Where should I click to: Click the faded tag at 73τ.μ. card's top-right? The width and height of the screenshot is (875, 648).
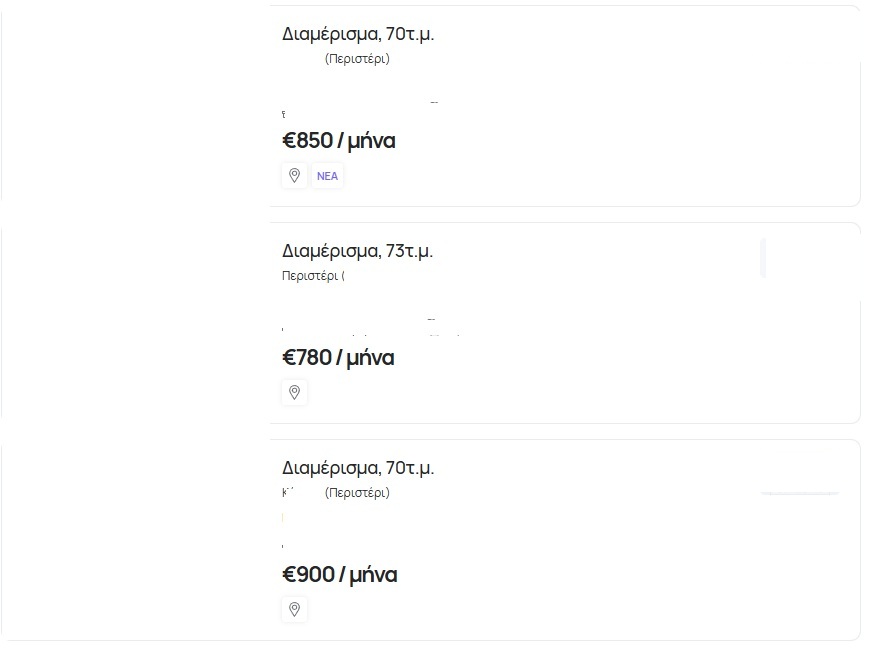pos(764,257)
